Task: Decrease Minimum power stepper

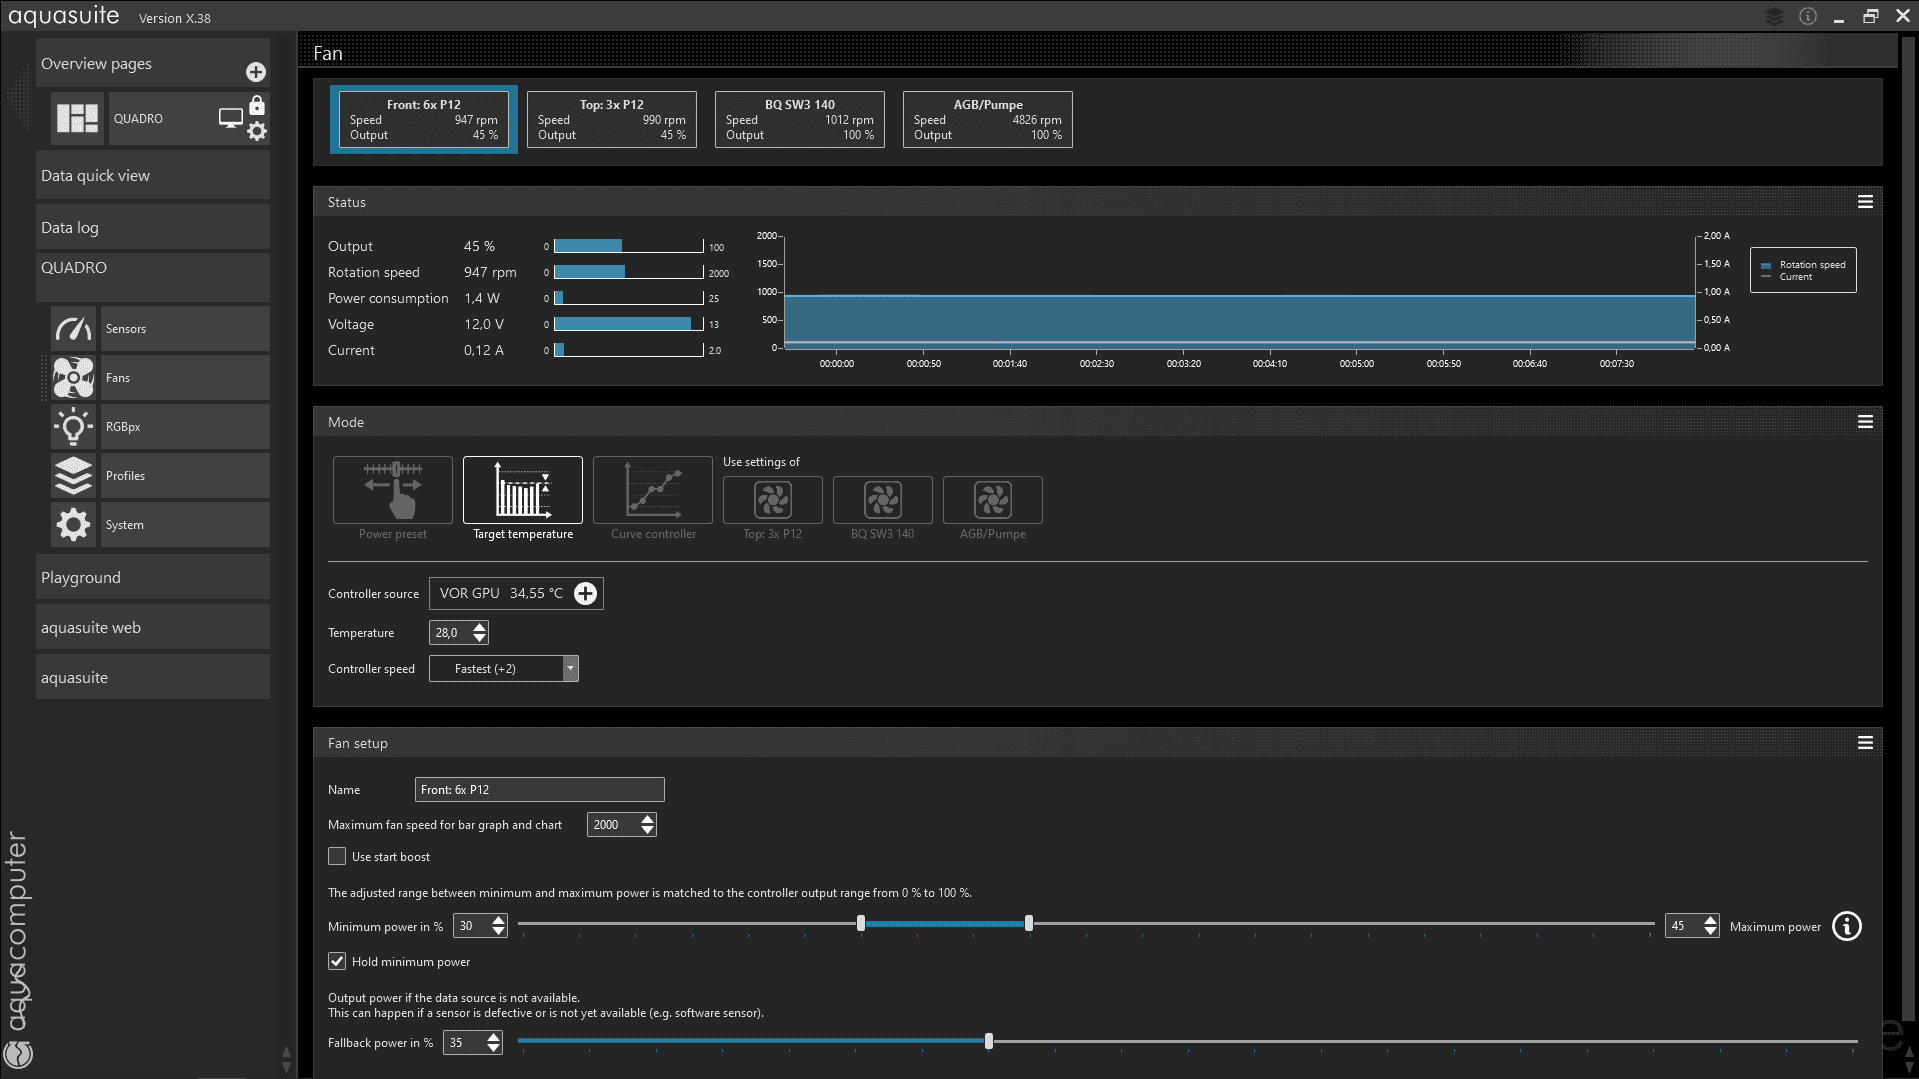Action: tap(499, 932)
